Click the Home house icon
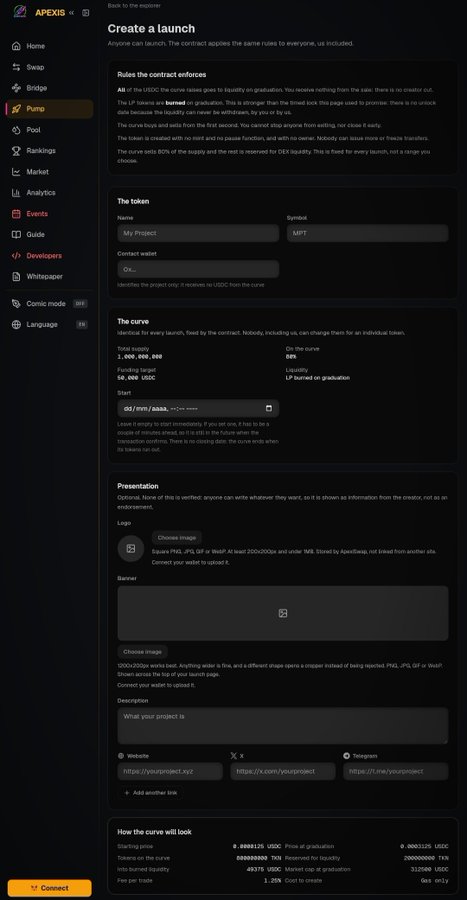 click(x=16, y=46)
